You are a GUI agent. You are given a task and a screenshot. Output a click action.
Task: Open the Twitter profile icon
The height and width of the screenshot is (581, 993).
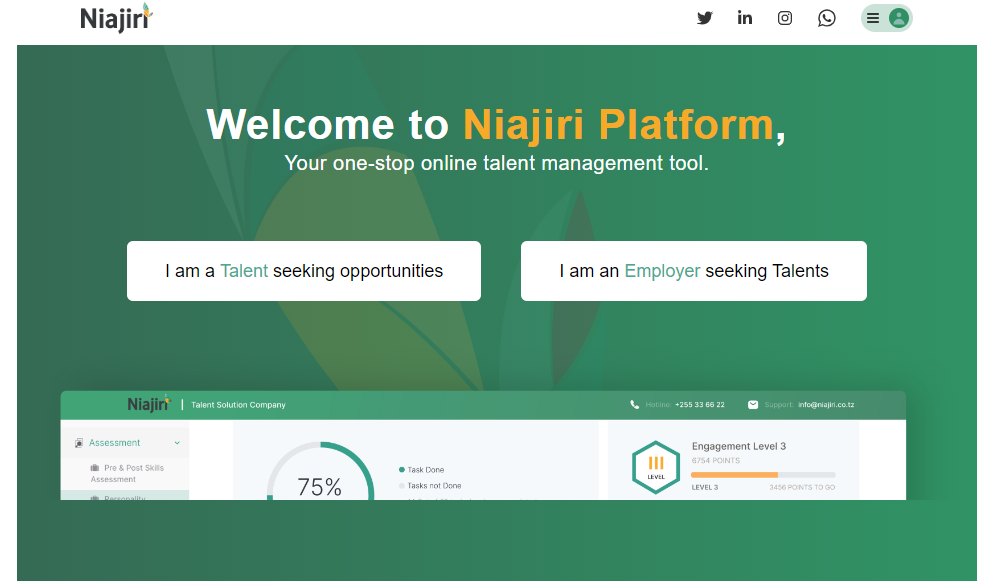[704, 17]
